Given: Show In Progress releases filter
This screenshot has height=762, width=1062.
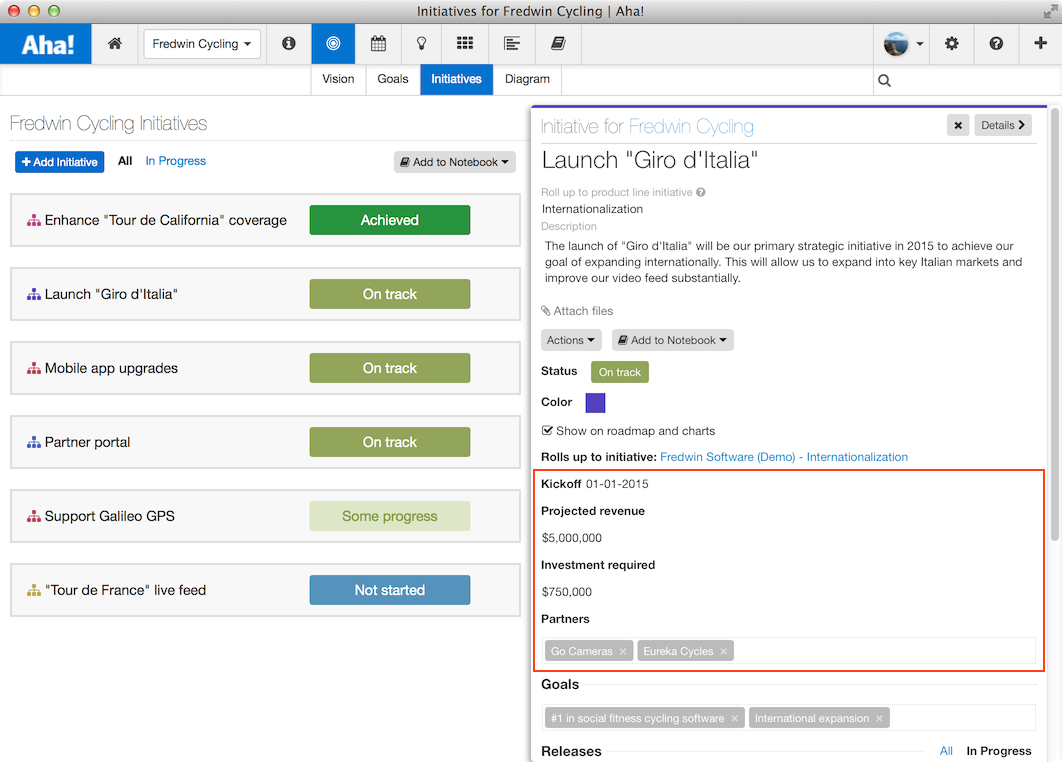Looking at the screenshot, I should click(998, 750).
